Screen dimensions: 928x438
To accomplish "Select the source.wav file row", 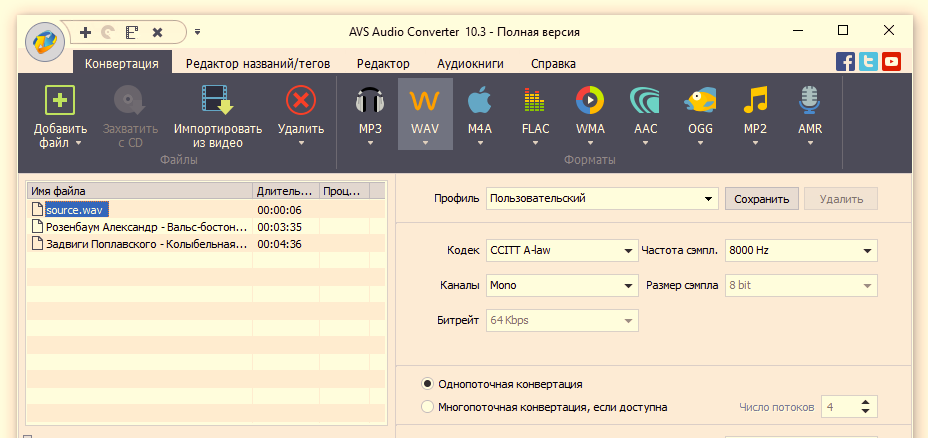I will (207, 209).
